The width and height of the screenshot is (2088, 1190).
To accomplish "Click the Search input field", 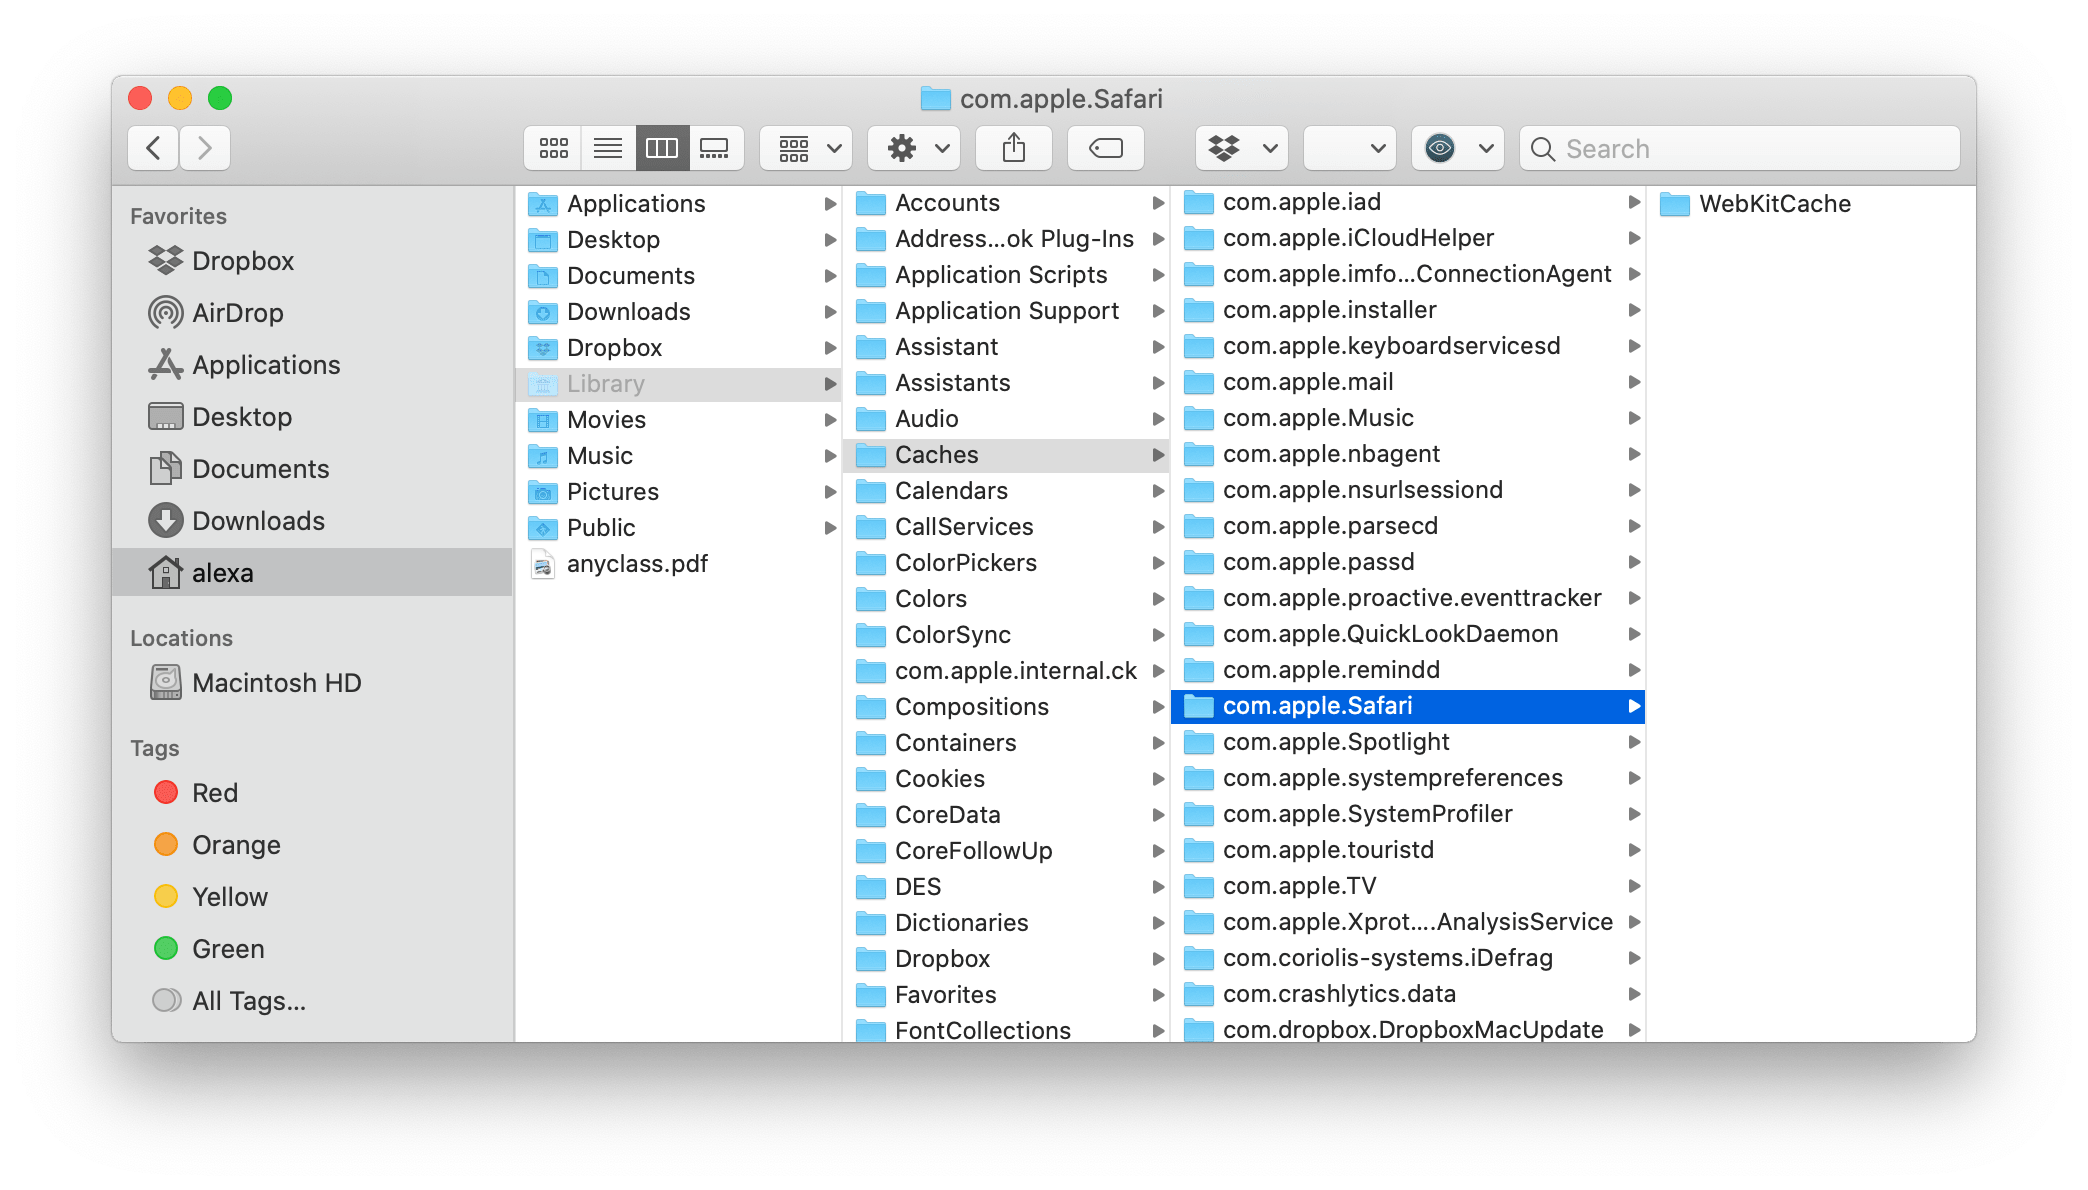I will pyautogui.click(x=1737, y=148).
